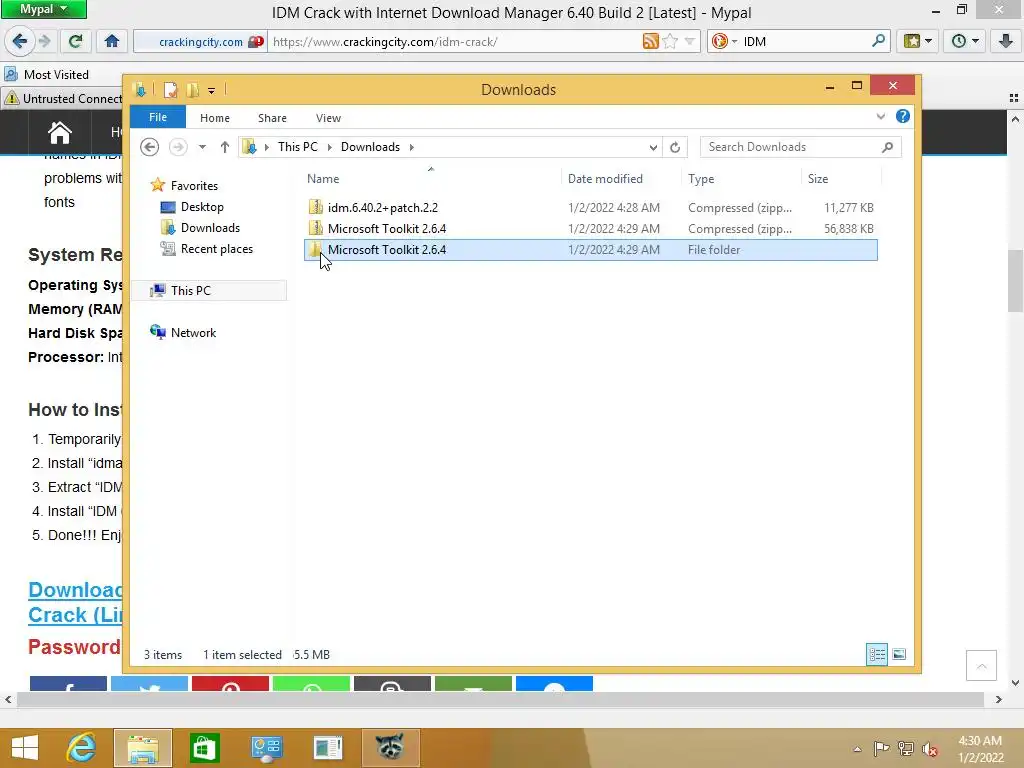Click Properties icon in quick access toolbar
1024x768 pixels.
170,90
